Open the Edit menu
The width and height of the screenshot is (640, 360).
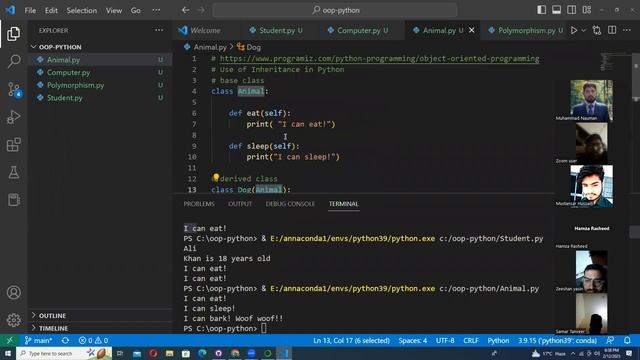51,10
